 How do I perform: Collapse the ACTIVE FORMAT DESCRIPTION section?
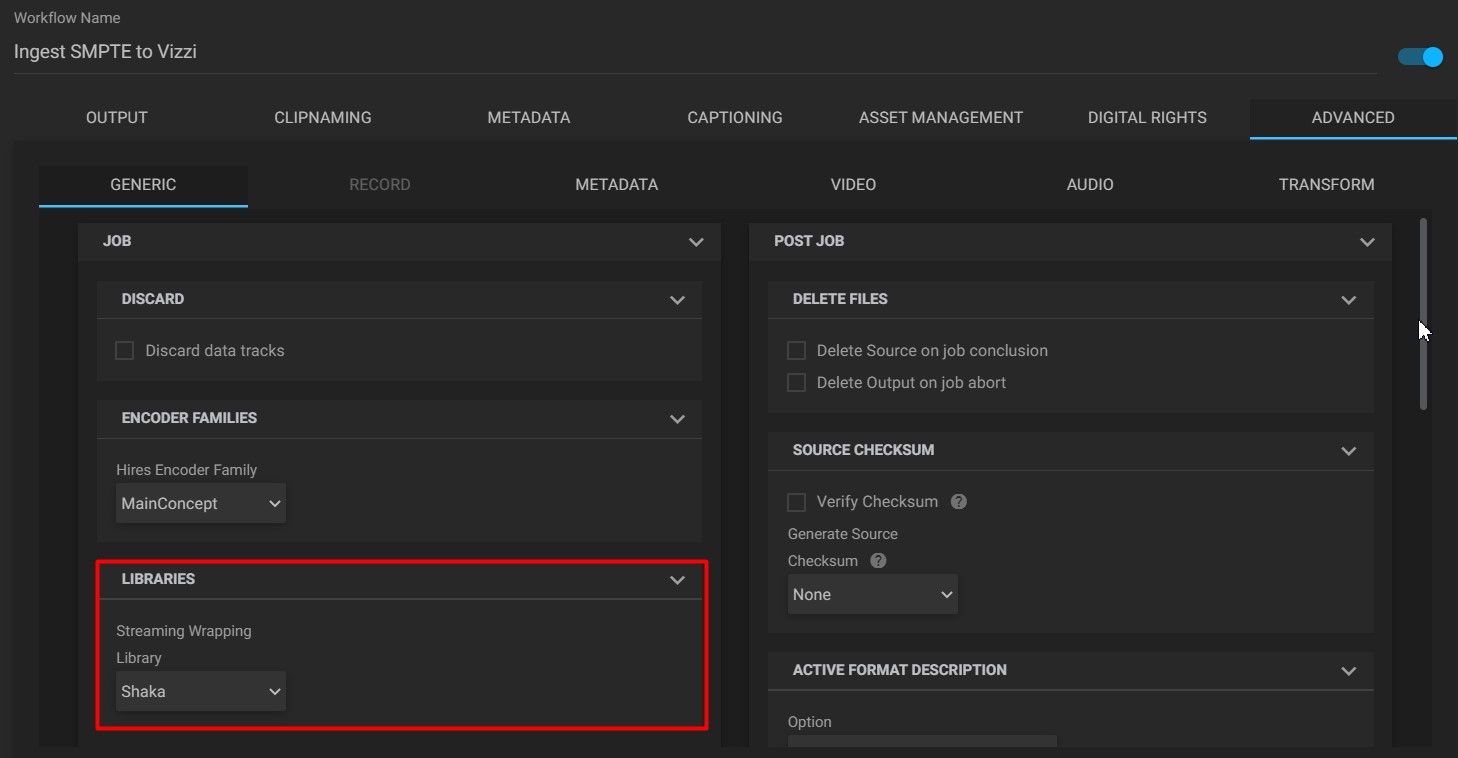1349,670
